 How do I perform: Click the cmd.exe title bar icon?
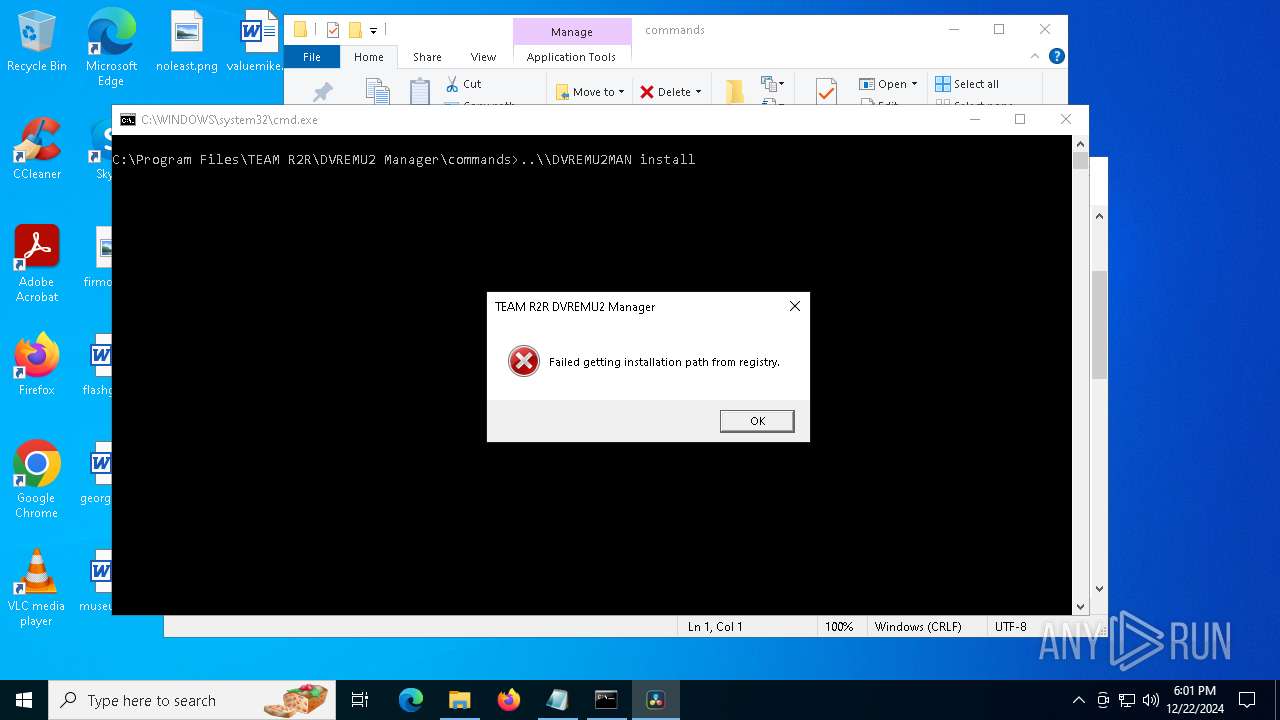tap(128, 120)
